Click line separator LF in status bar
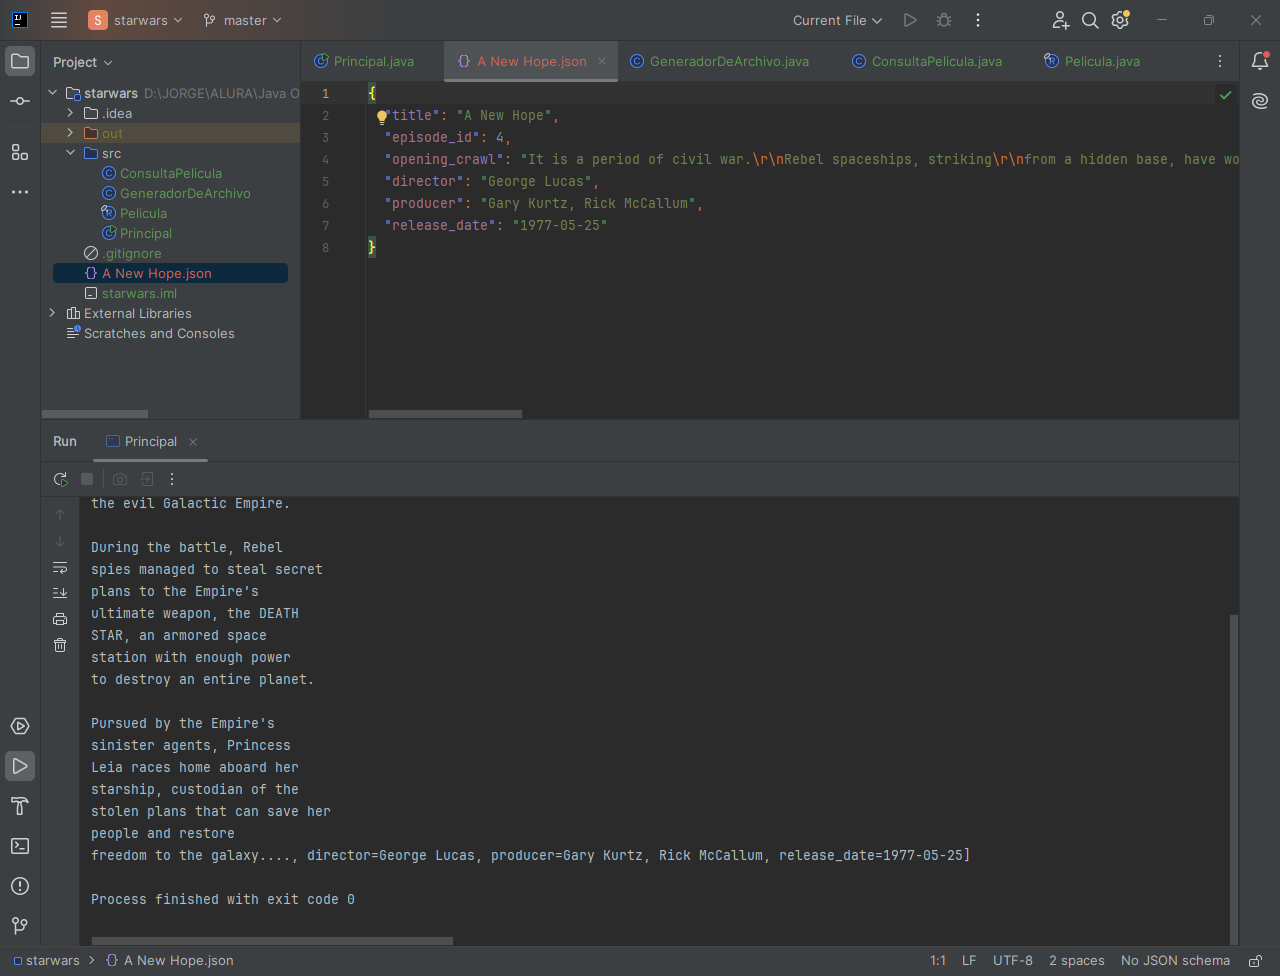The image size is (1280, 976). coord(969,961)
